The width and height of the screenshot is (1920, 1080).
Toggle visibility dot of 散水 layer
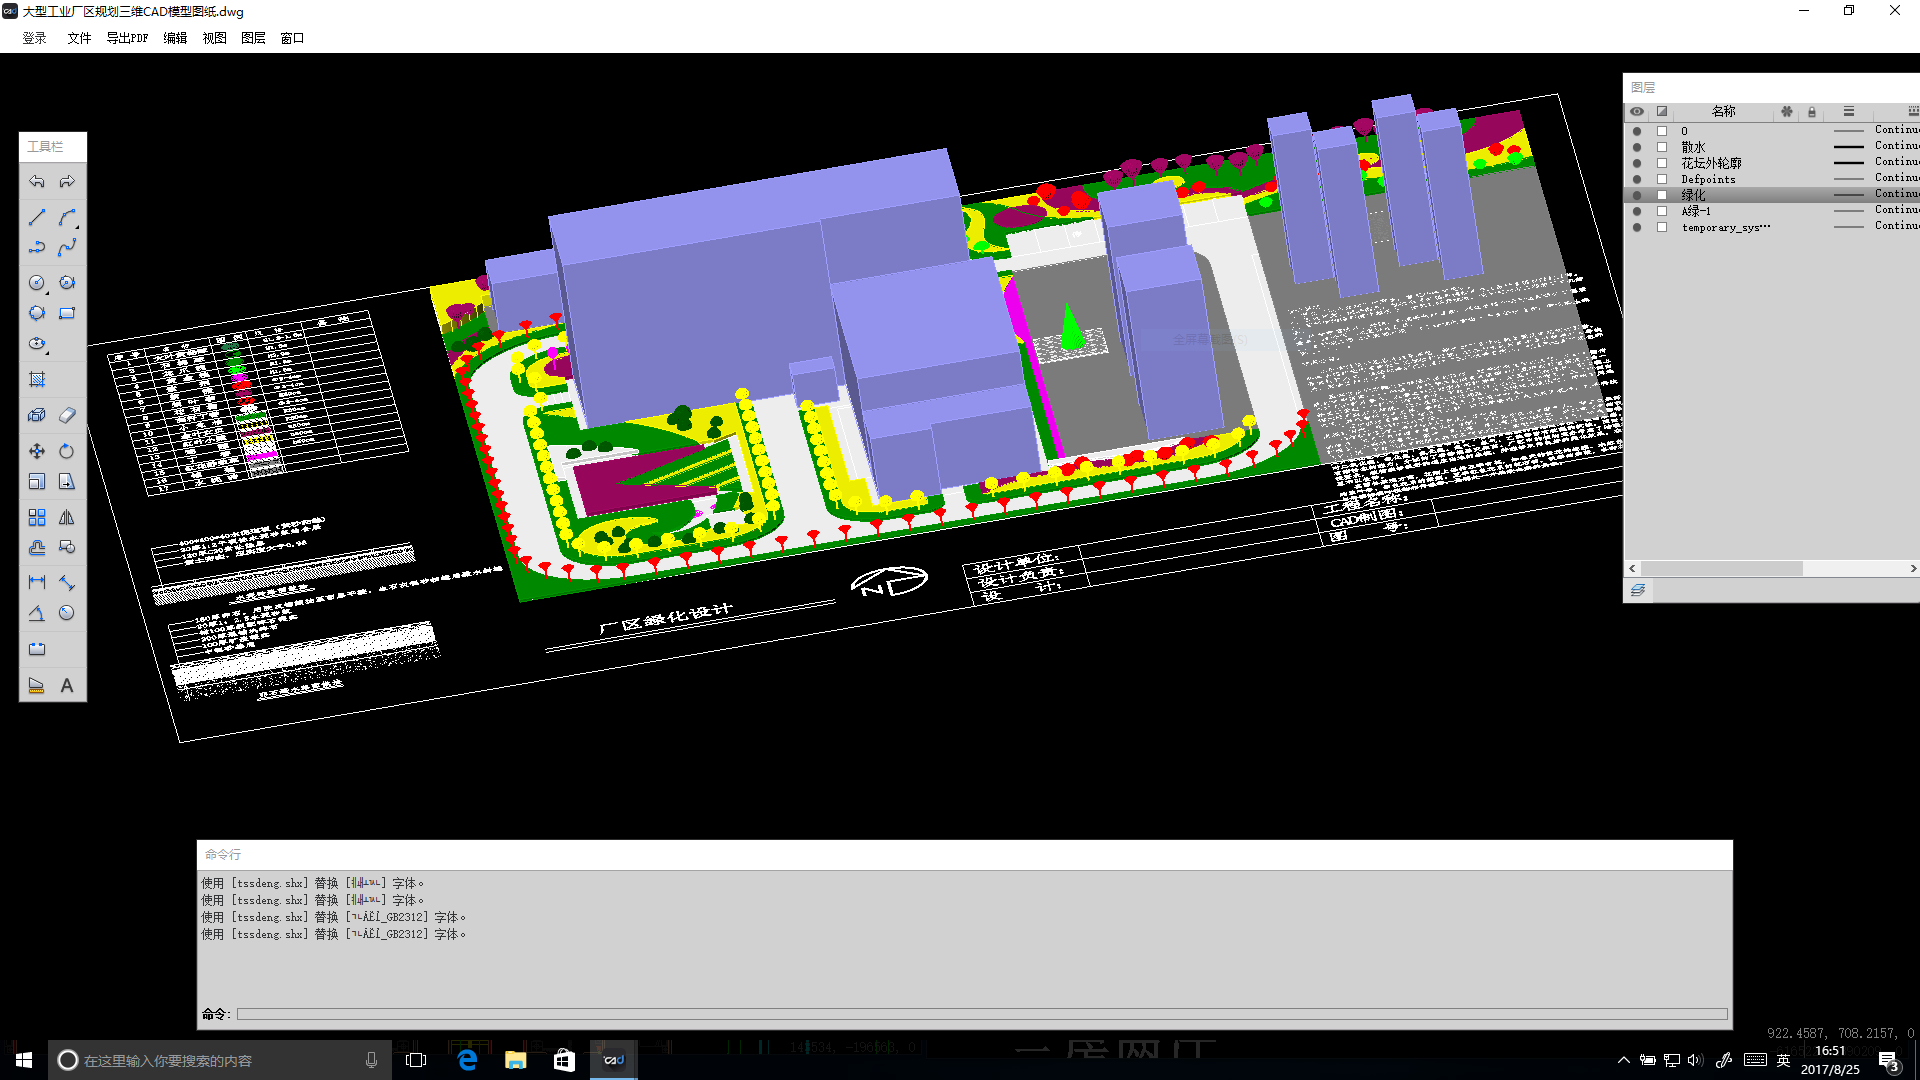[1637, 147]
